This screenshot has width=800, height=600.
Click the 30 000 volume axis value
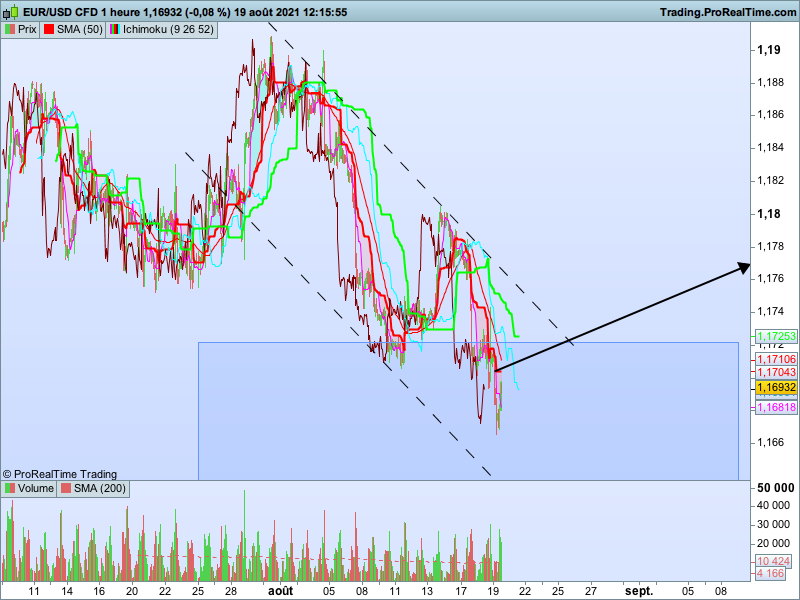[773, 524]
